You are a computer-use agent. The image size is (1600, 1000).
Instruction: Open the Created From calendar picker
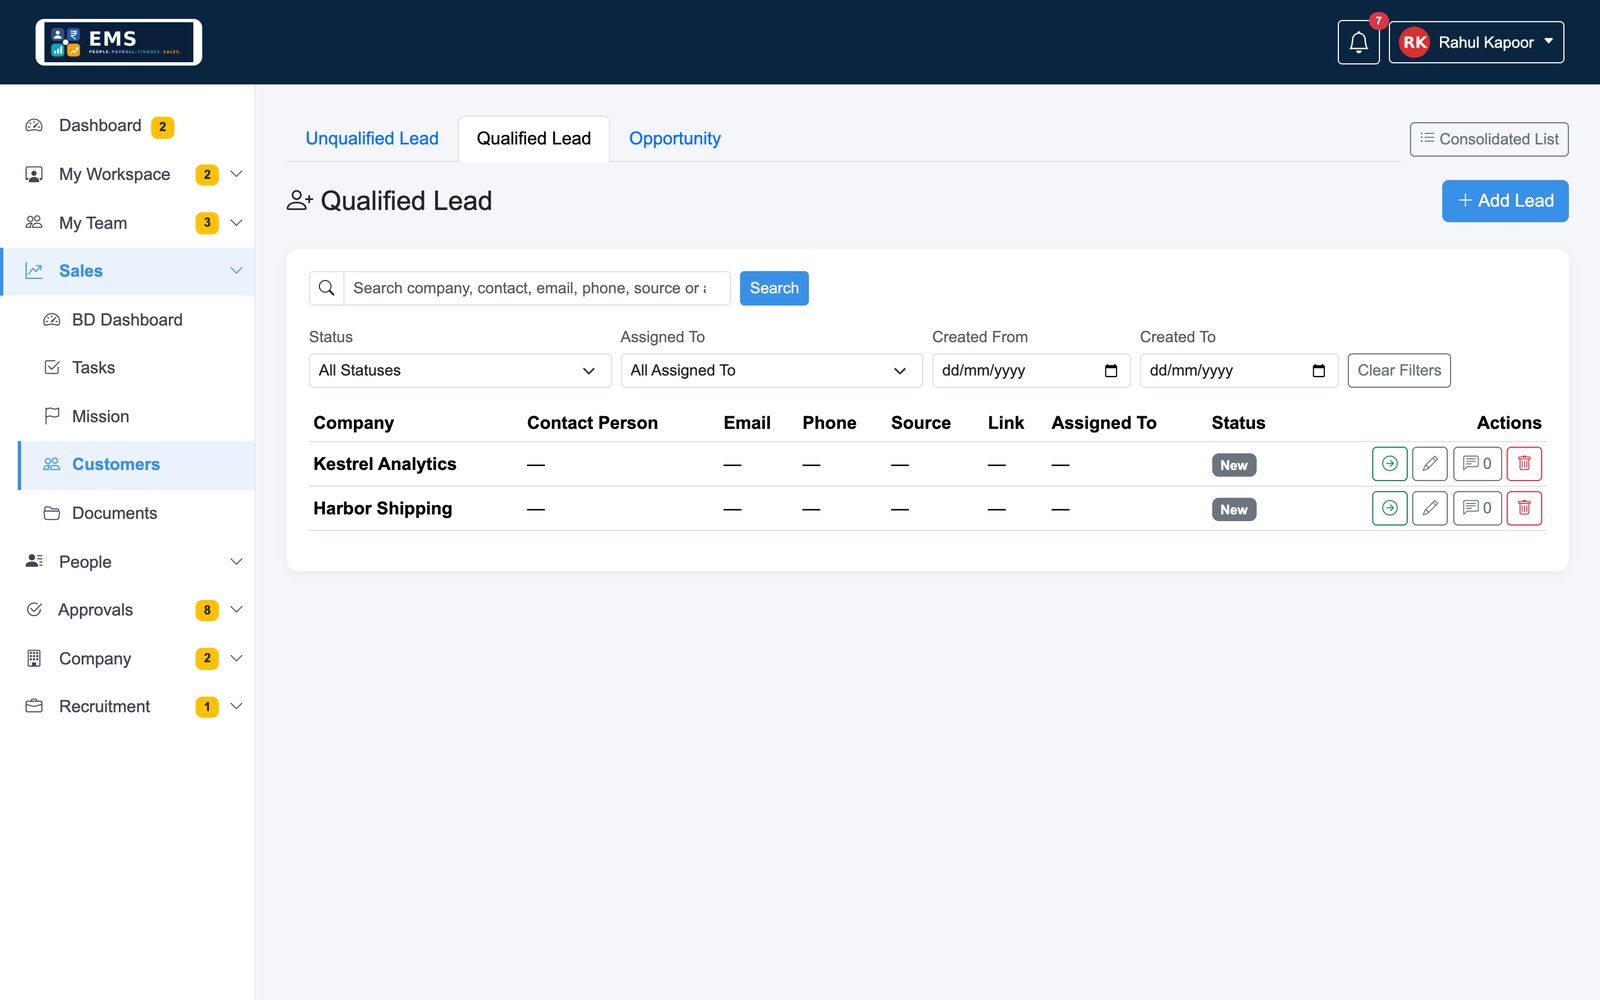point(1111,371)
